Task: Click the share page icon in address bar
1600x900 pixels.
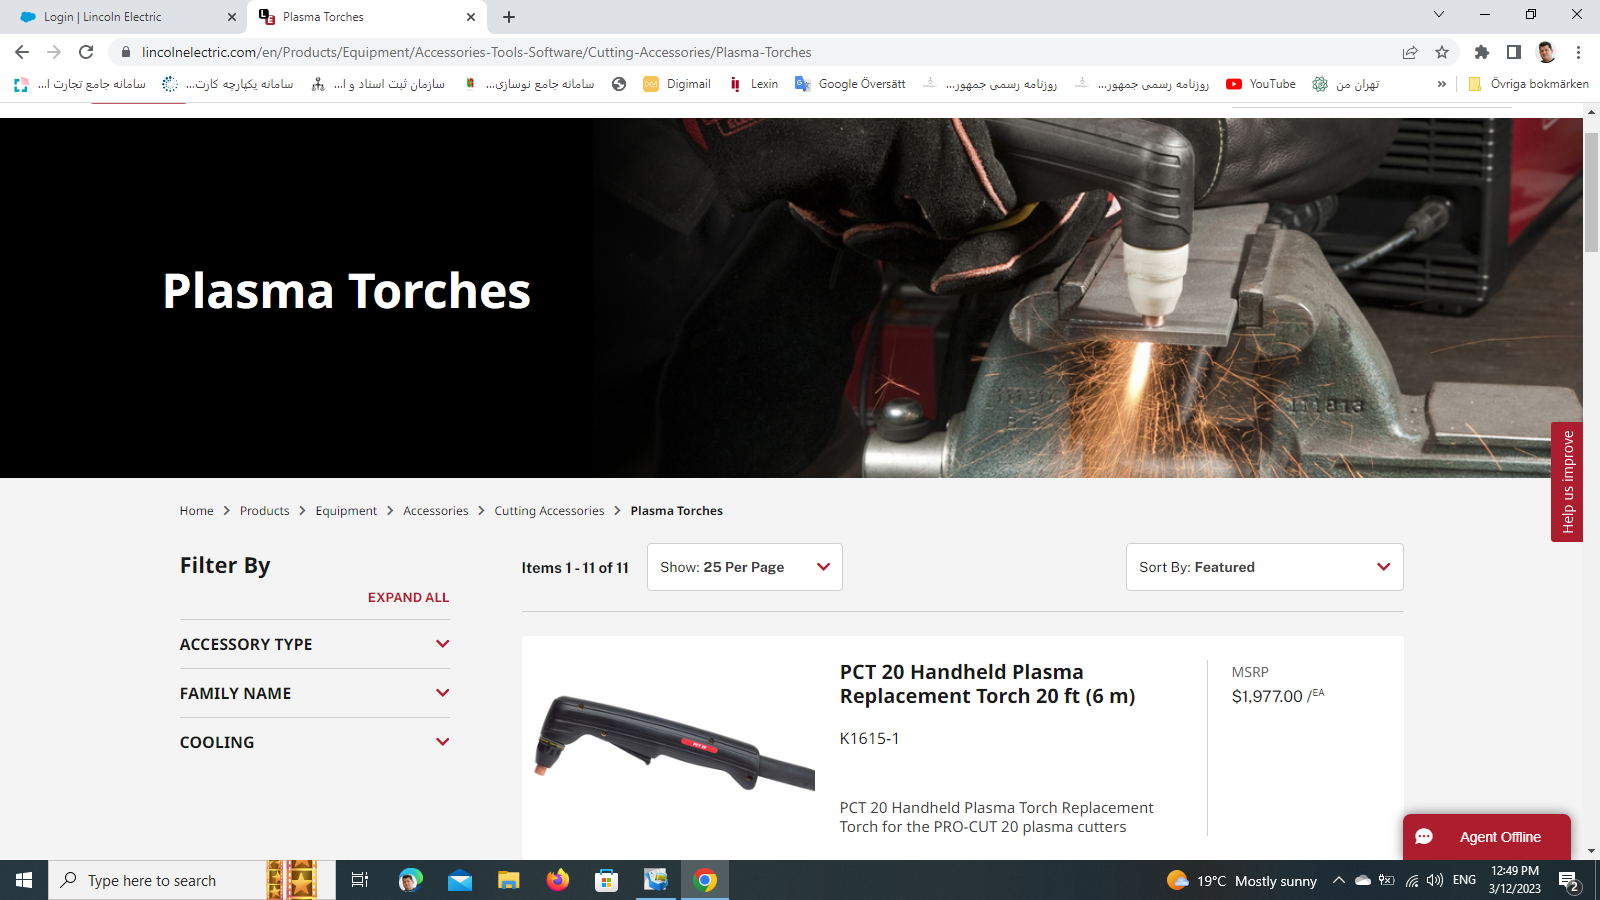Action: (1410, 52)
